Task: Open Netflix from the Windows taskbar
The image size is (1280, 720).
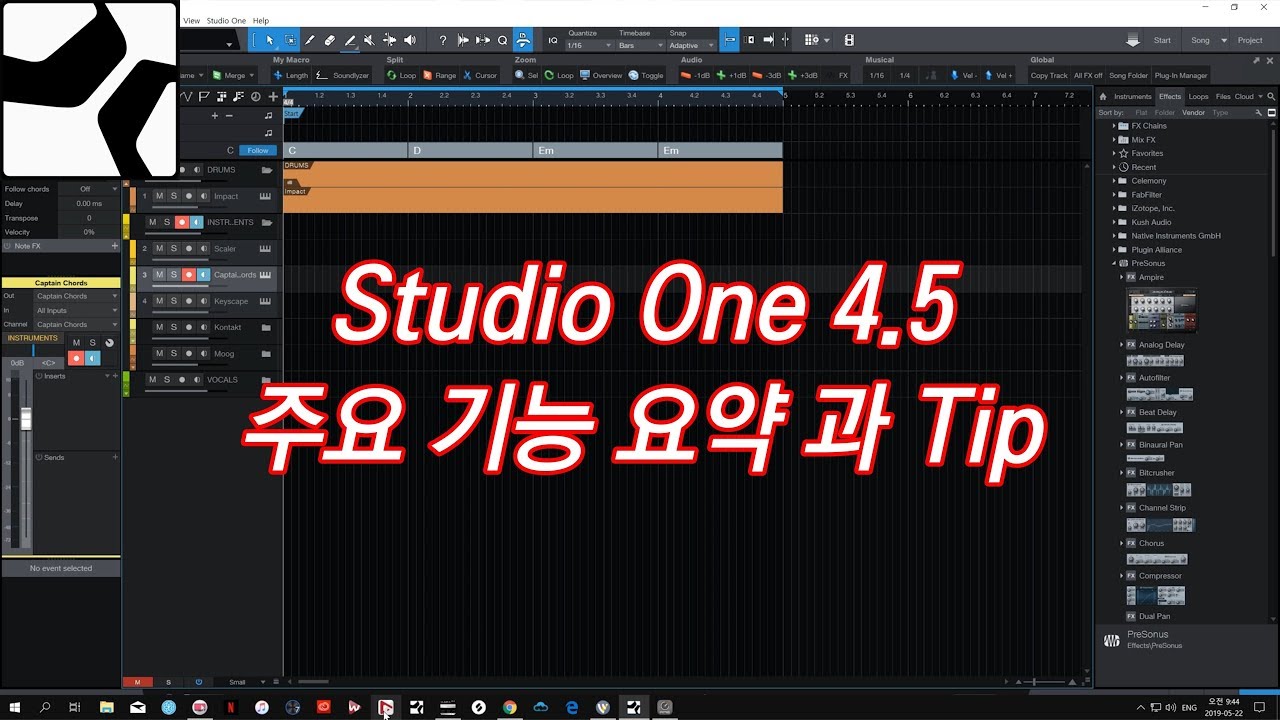Action: pyautogui.click(x=230, y=707)
